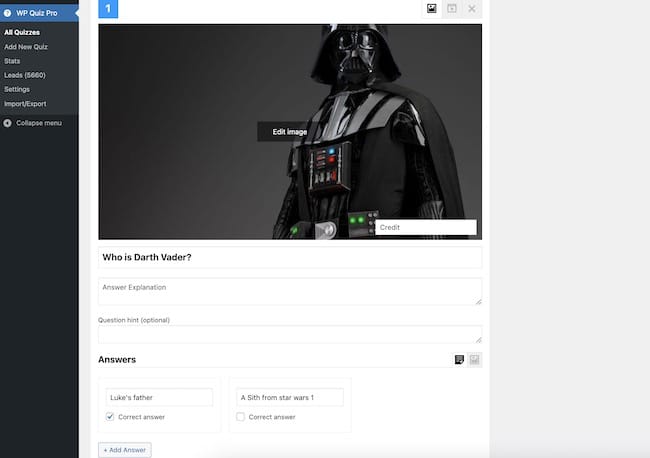
Task: Focus the Question hint textarea
Action: click(x=290, y=334)
